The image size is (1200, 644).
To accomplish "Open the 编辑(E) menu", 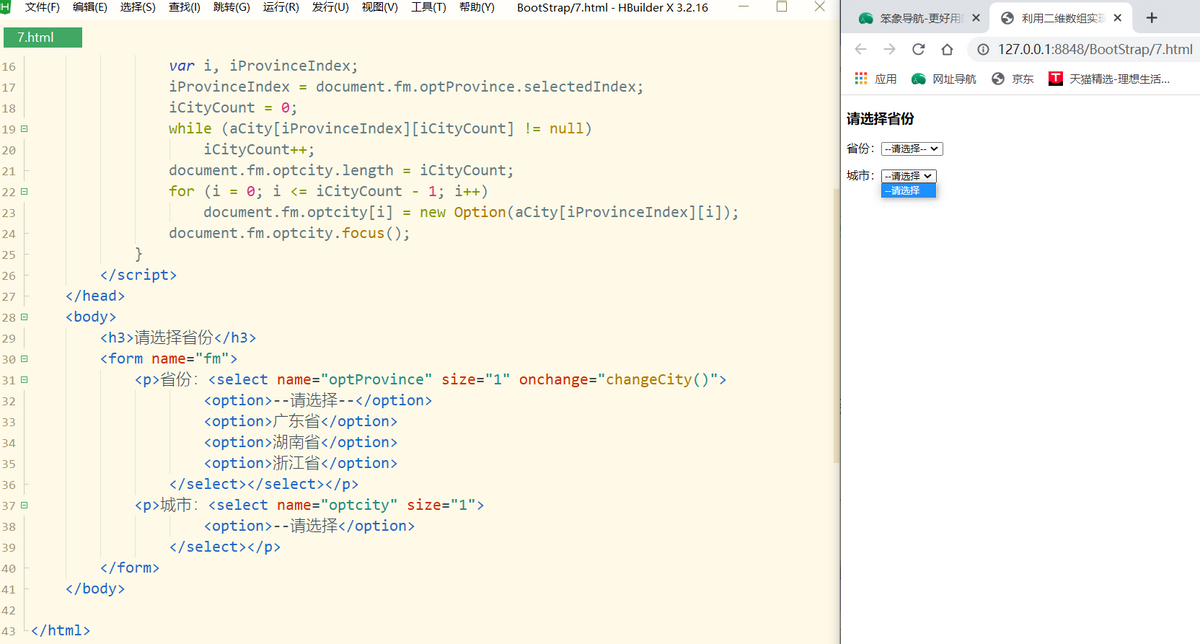I will click(x=90, y=7).
